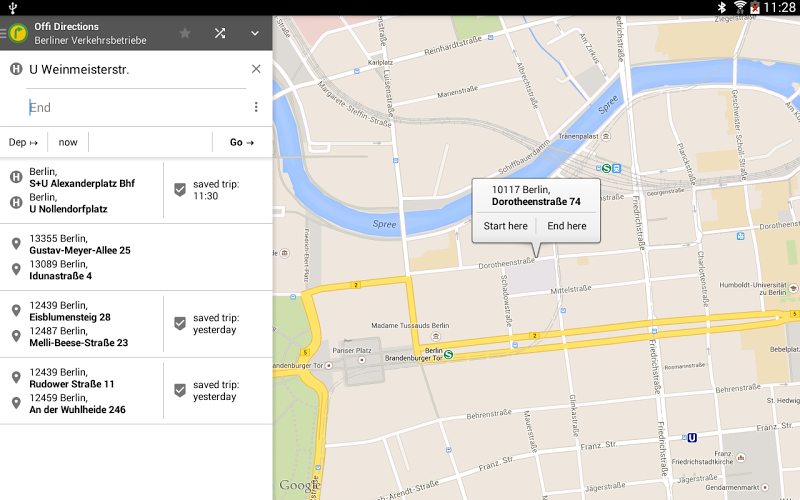Choose 'Start here' in map popup
800x500 pixels.
[505, 226]
